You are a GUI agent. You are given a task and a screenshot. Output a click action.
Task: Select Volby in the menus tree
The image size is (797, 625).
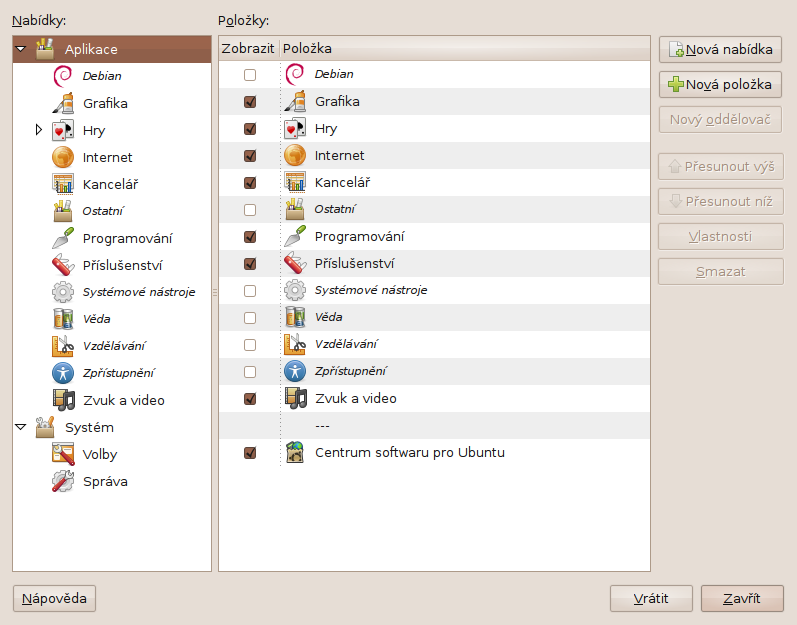click(99, 454)
